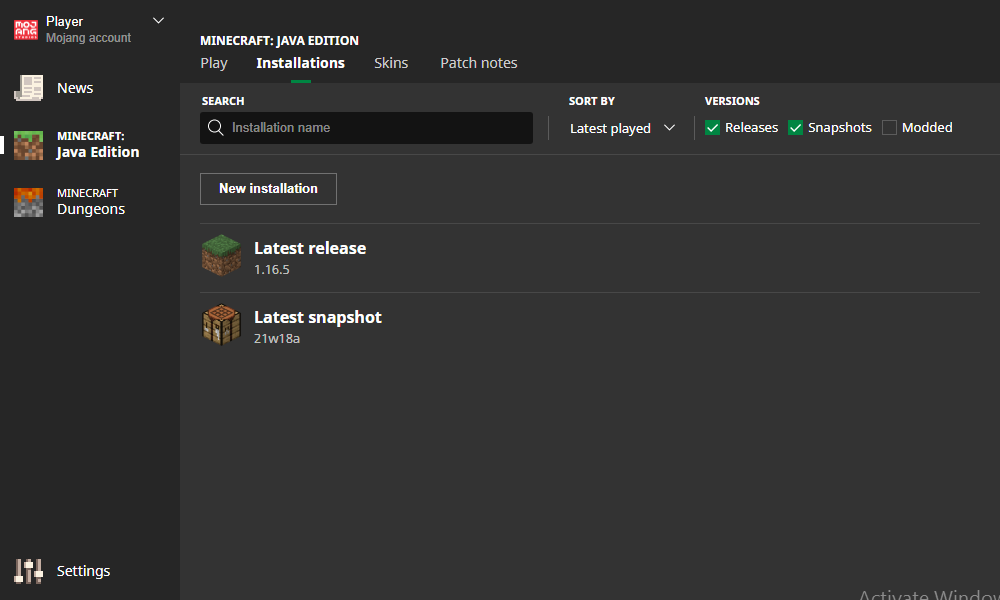
Task: Go to the Patch notes tab
Action: 479,63
